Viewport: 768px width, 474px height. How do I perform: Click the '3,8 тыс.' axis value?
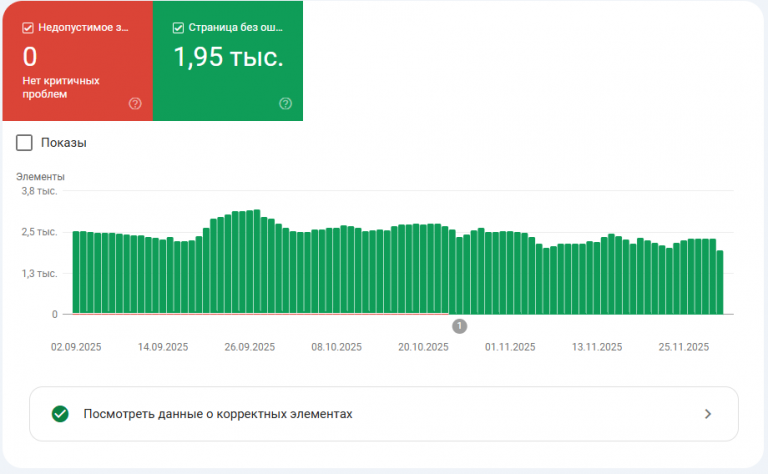(39, 191)
